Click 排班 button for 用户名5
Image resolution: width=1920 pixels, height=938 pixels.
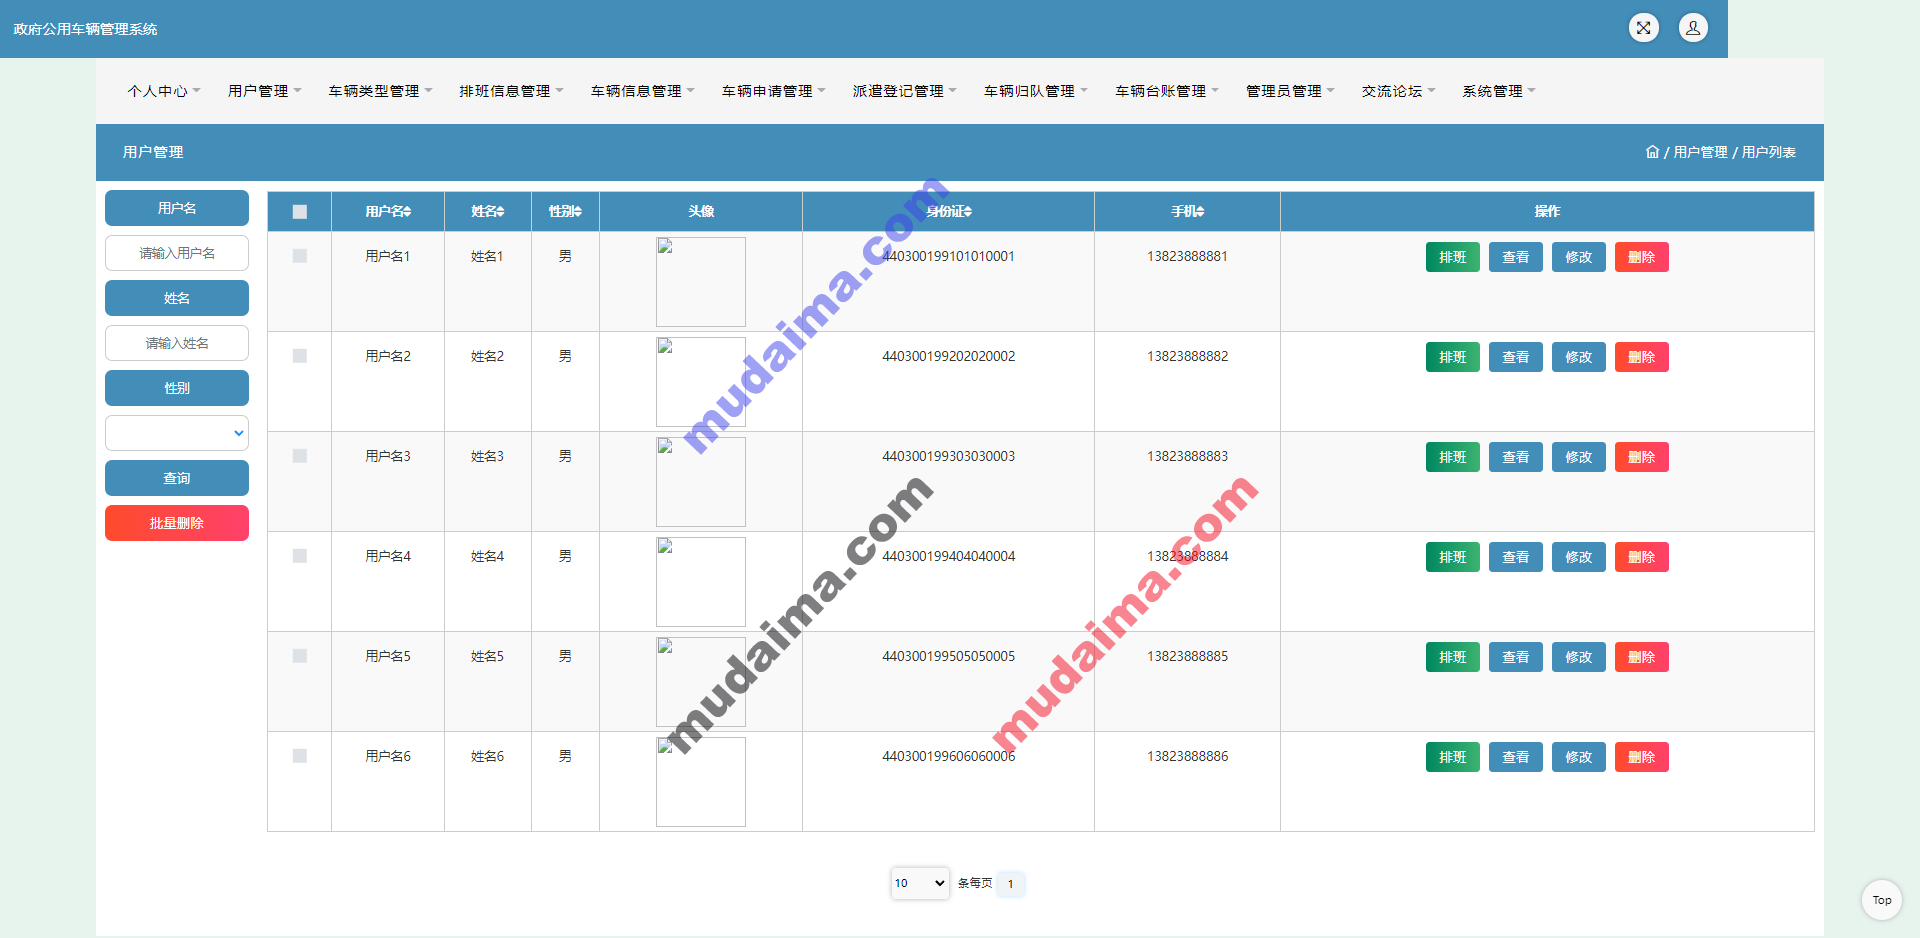point(1452,657)
